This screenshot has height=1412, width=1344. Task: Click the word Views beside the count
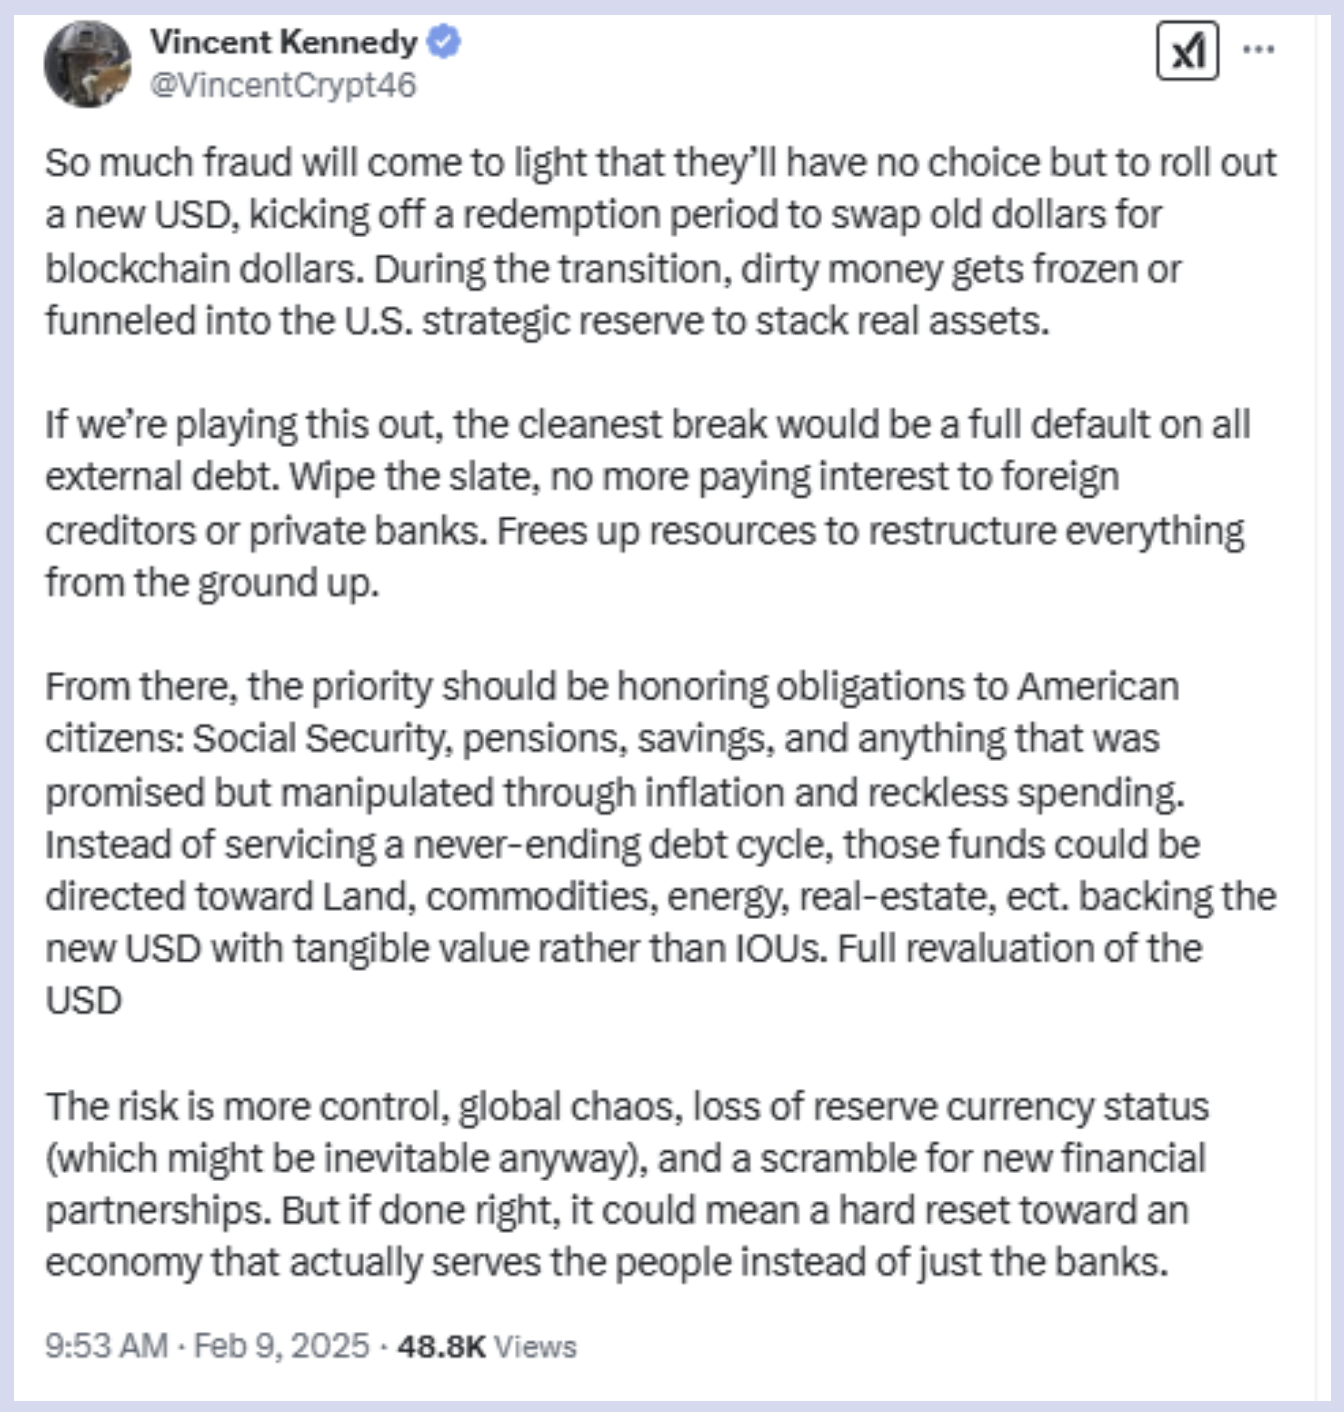535,1346
